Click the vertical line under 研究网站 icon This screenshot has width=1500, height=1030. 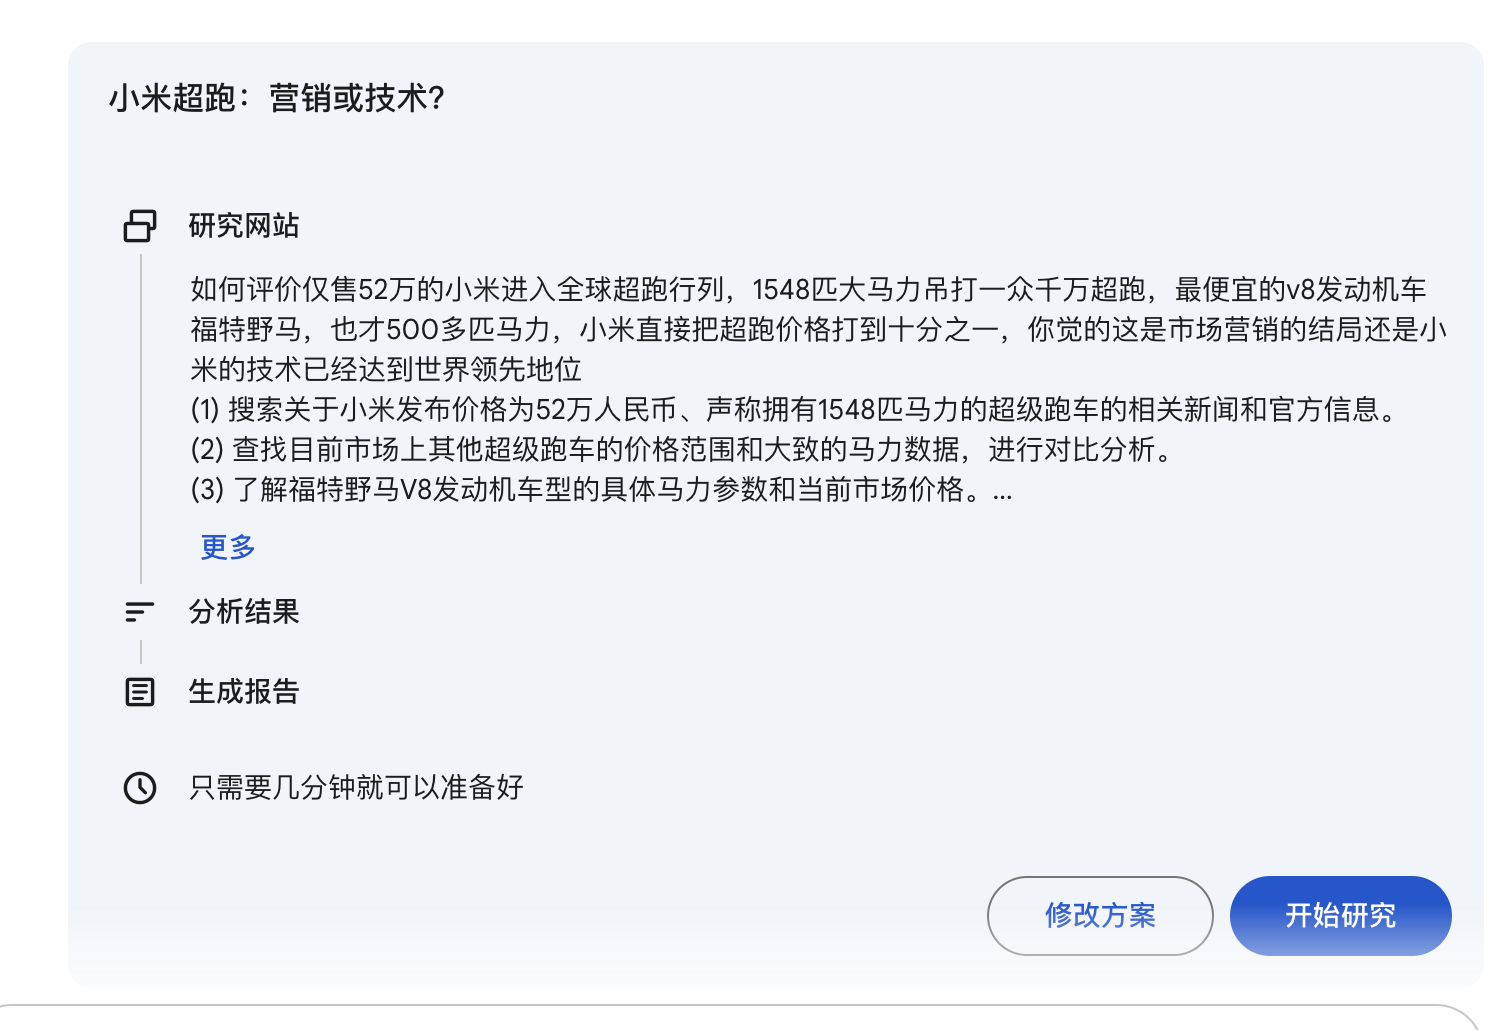[141, 418]
